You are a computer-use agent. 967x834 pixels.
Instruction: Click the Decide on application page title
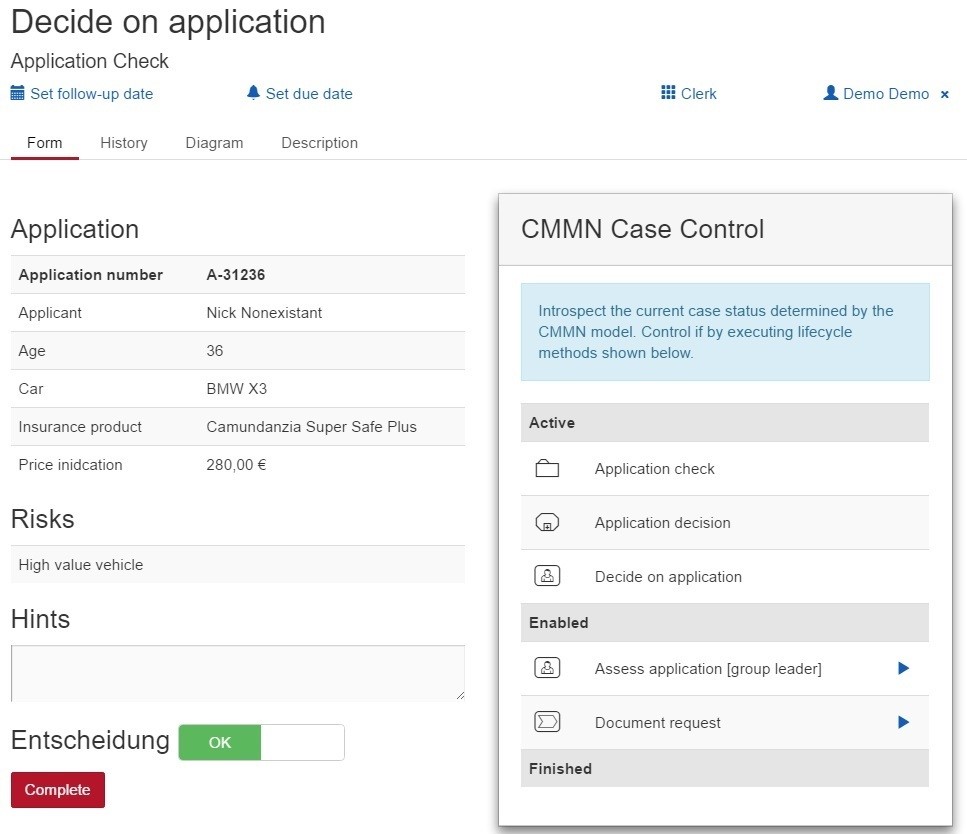point(168,22)
